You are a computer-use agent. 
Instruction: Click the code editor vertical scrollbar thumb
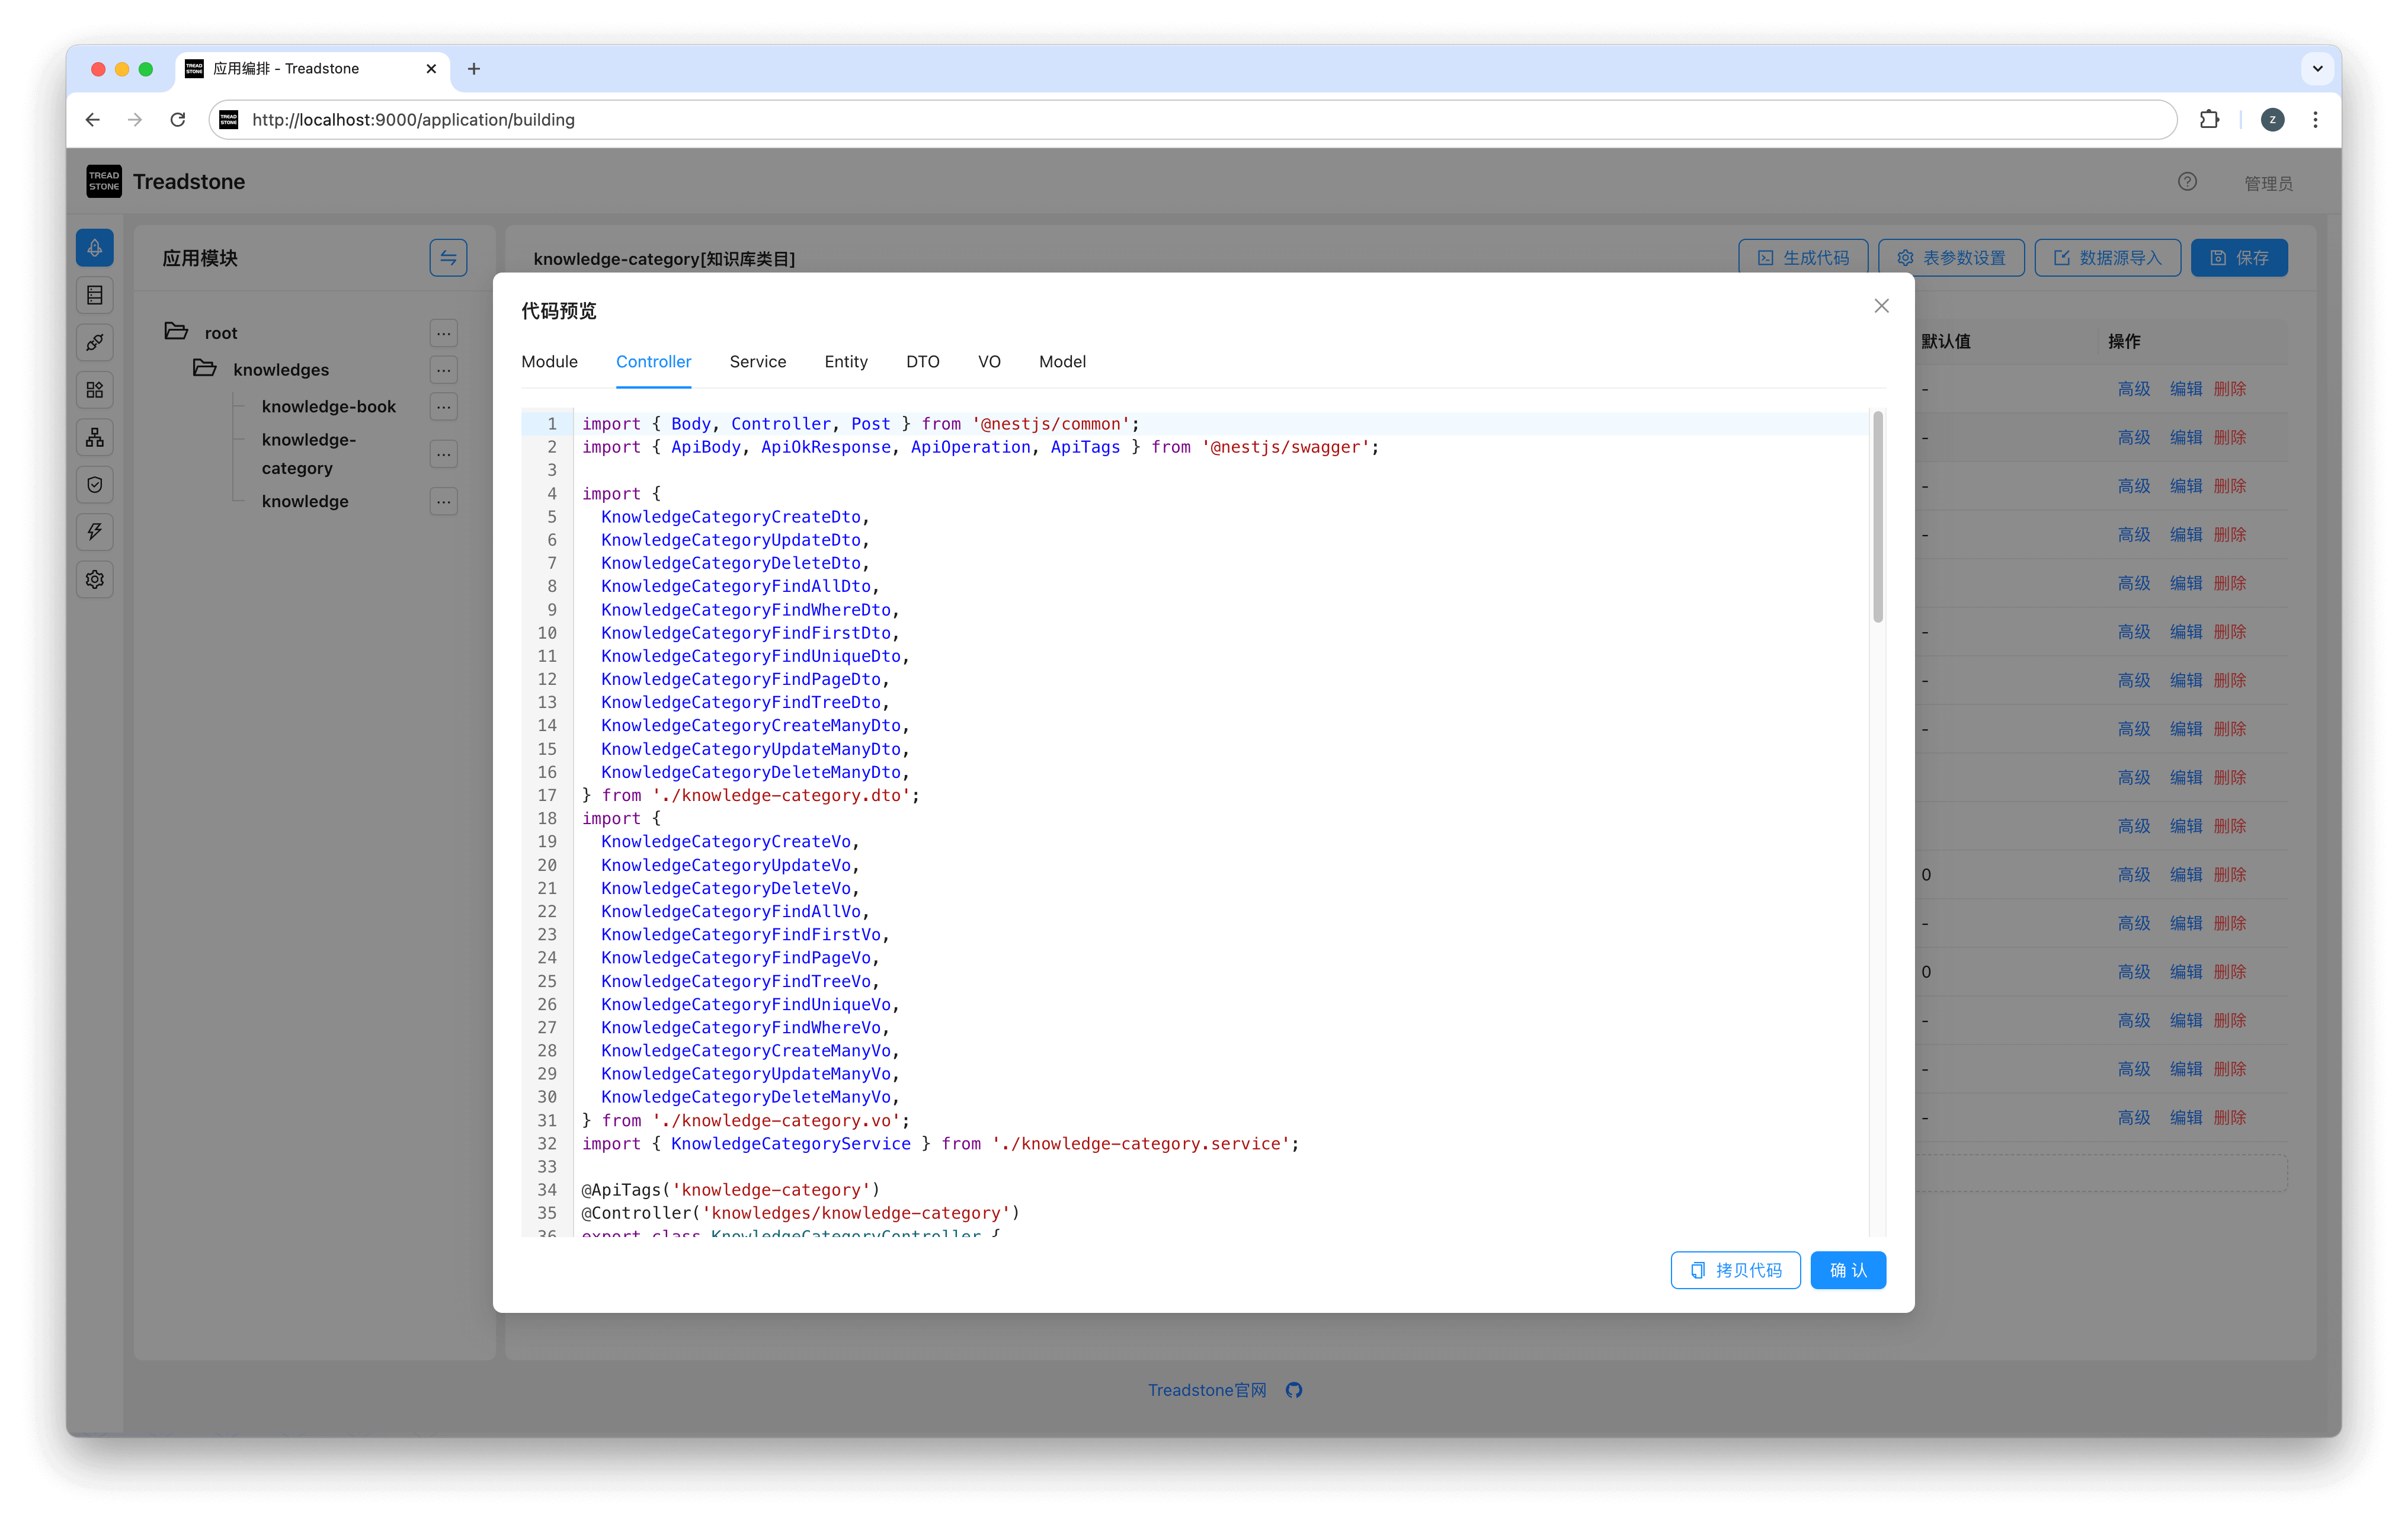tap(1877, 517)
